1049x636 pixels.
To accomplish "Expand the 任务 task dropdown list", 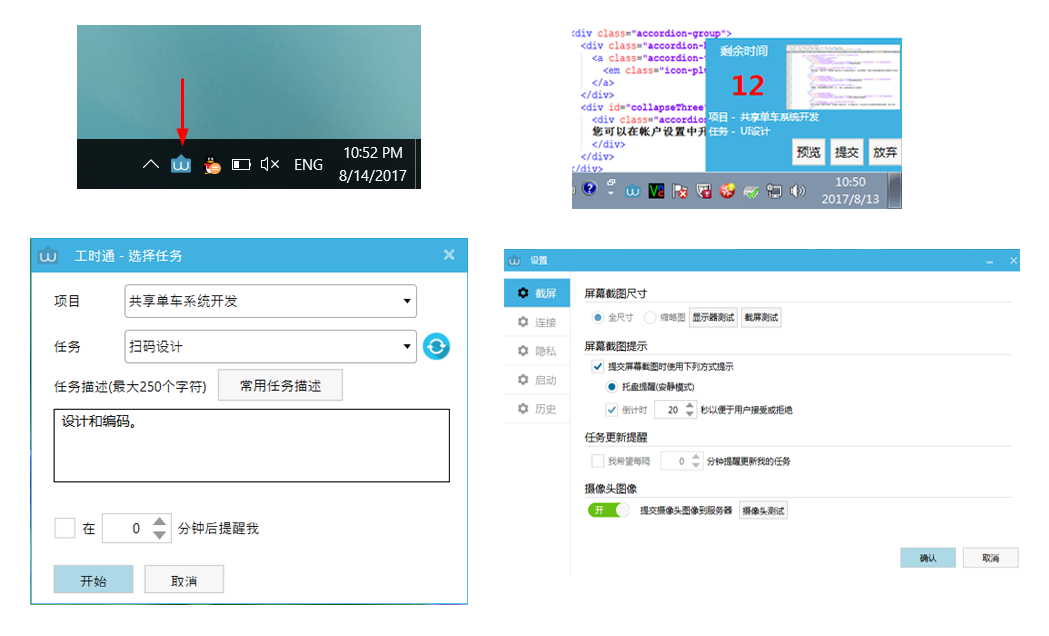I will (x=271, y=347).
